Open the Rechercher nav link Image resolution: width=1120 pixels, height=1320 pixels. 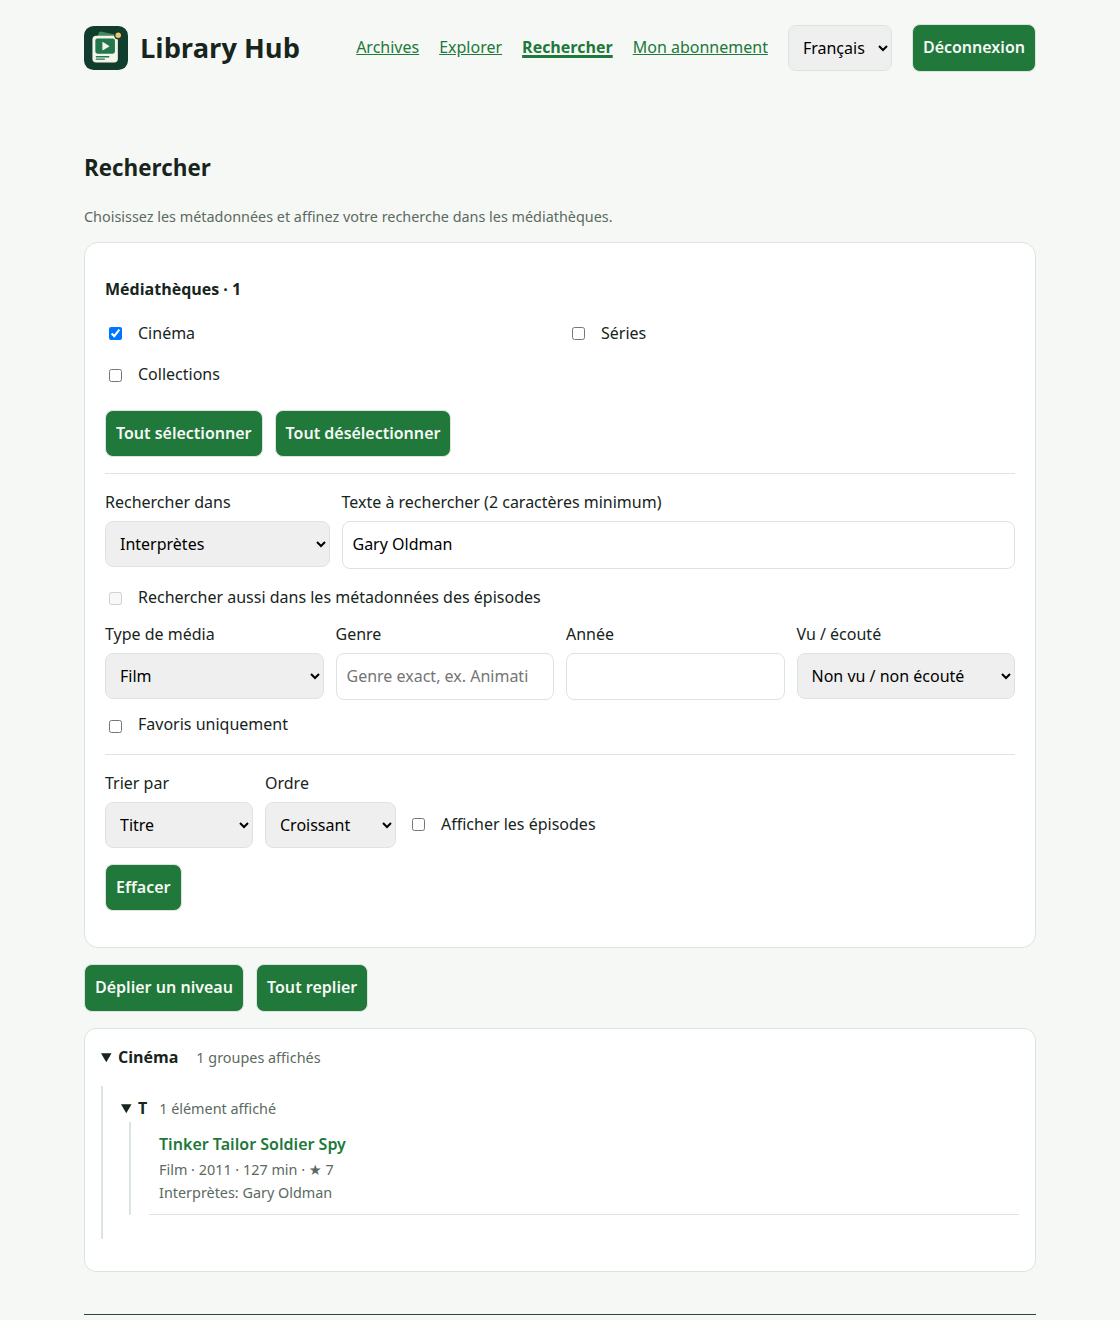(x=567, y=47)
